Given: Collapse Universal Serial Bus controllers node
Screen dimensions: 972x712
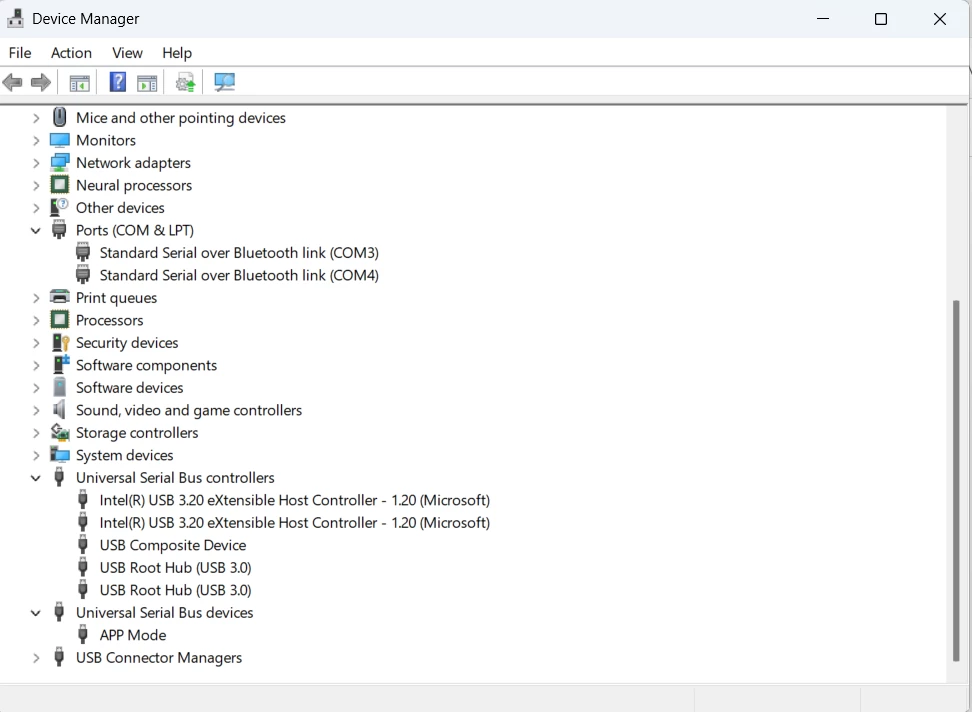Looking at the screenshot, I should pyautogui.click(x=36, y=478).
